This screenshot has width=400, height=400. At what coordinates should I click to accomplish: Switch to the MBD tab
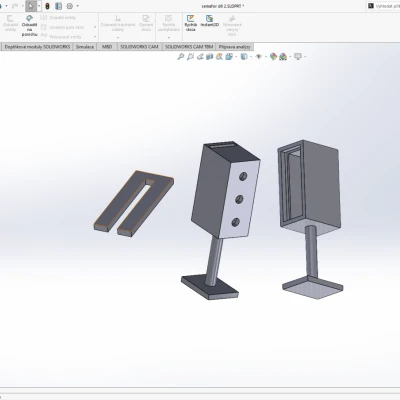tap(107, 47)
